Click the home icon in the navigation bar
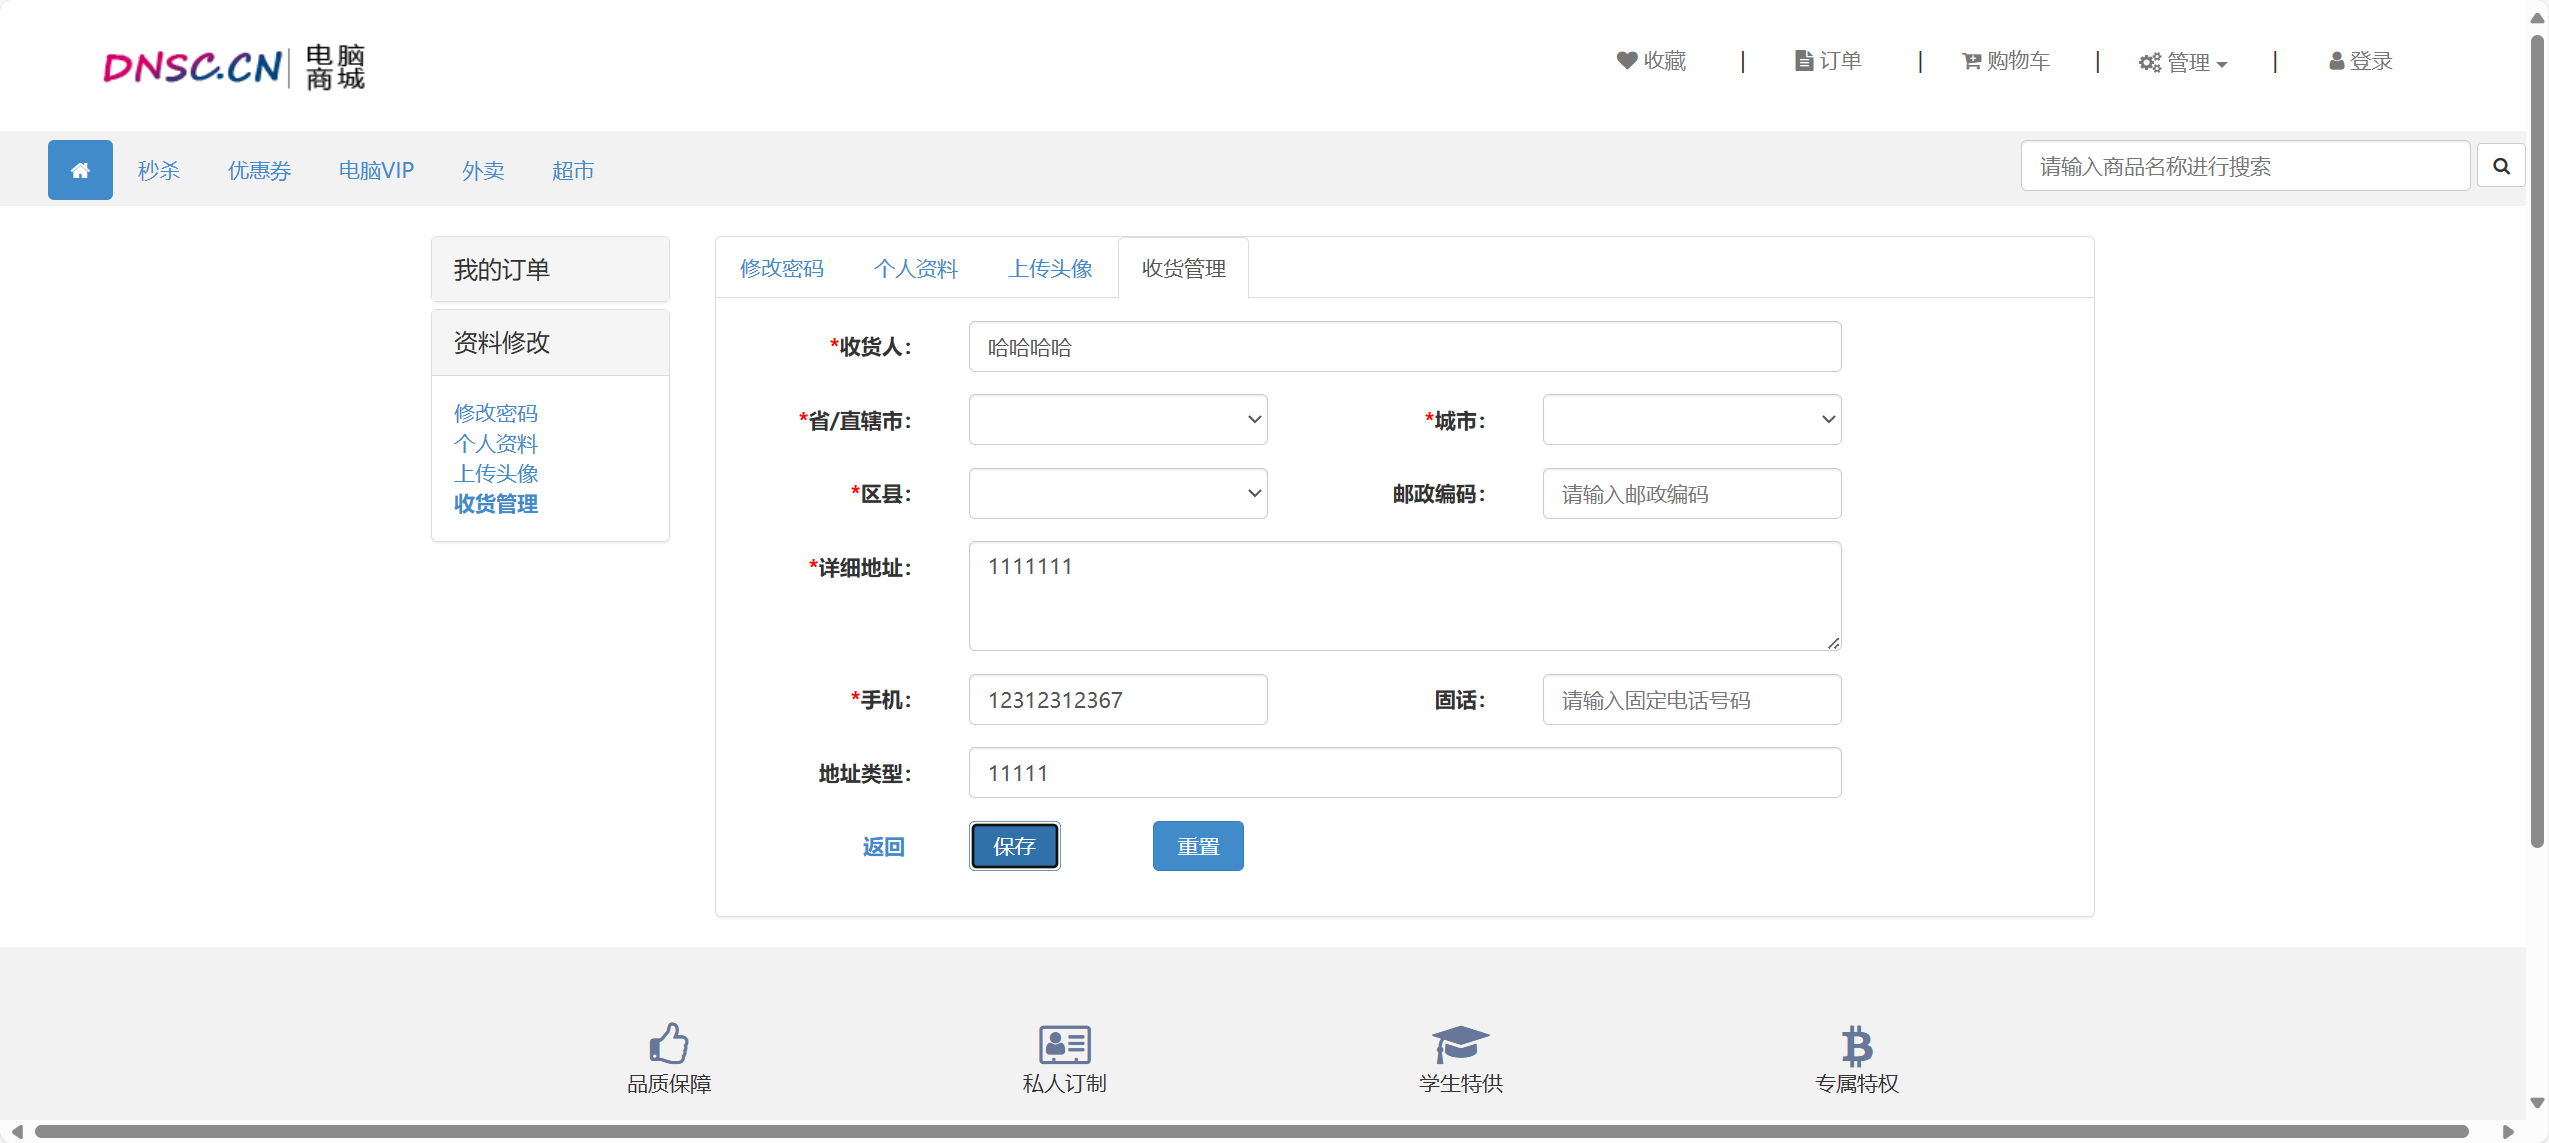This screenshot has height=1143, width=2549. pos(80,170)
